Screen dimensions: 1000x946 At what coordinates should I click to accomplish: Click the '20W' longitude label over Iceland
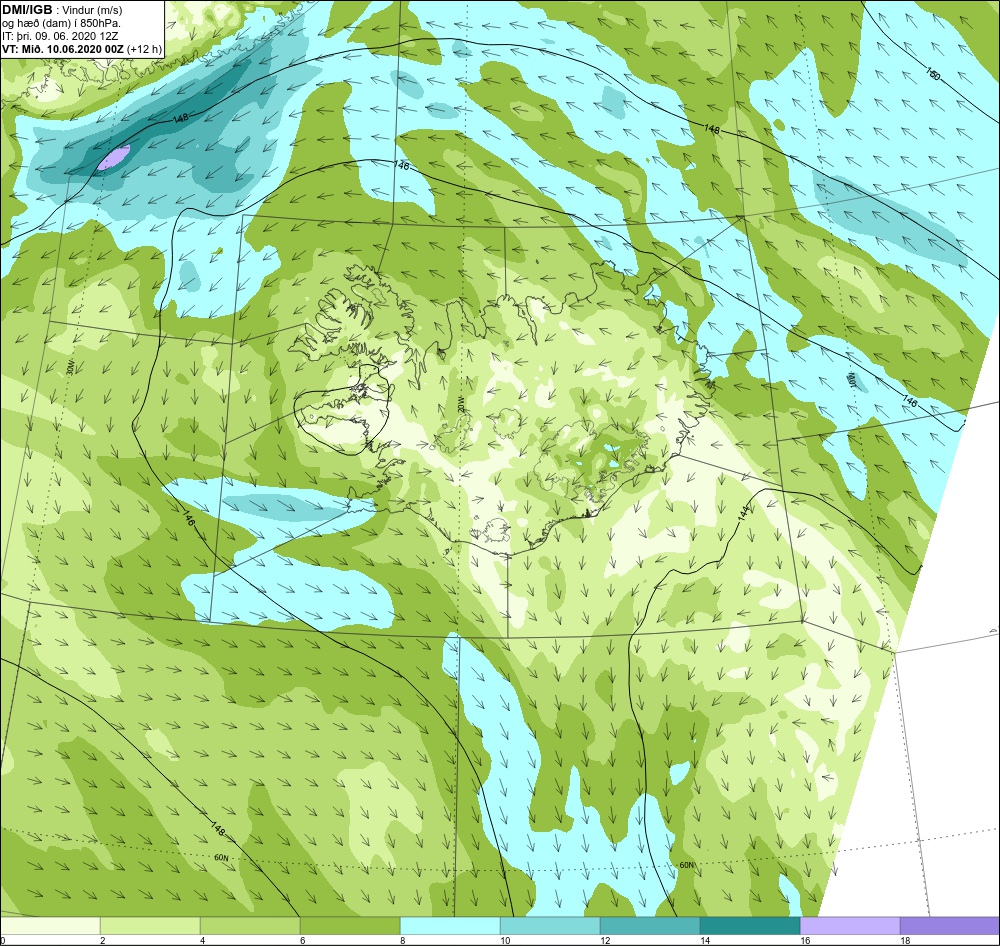pos(461,405)
